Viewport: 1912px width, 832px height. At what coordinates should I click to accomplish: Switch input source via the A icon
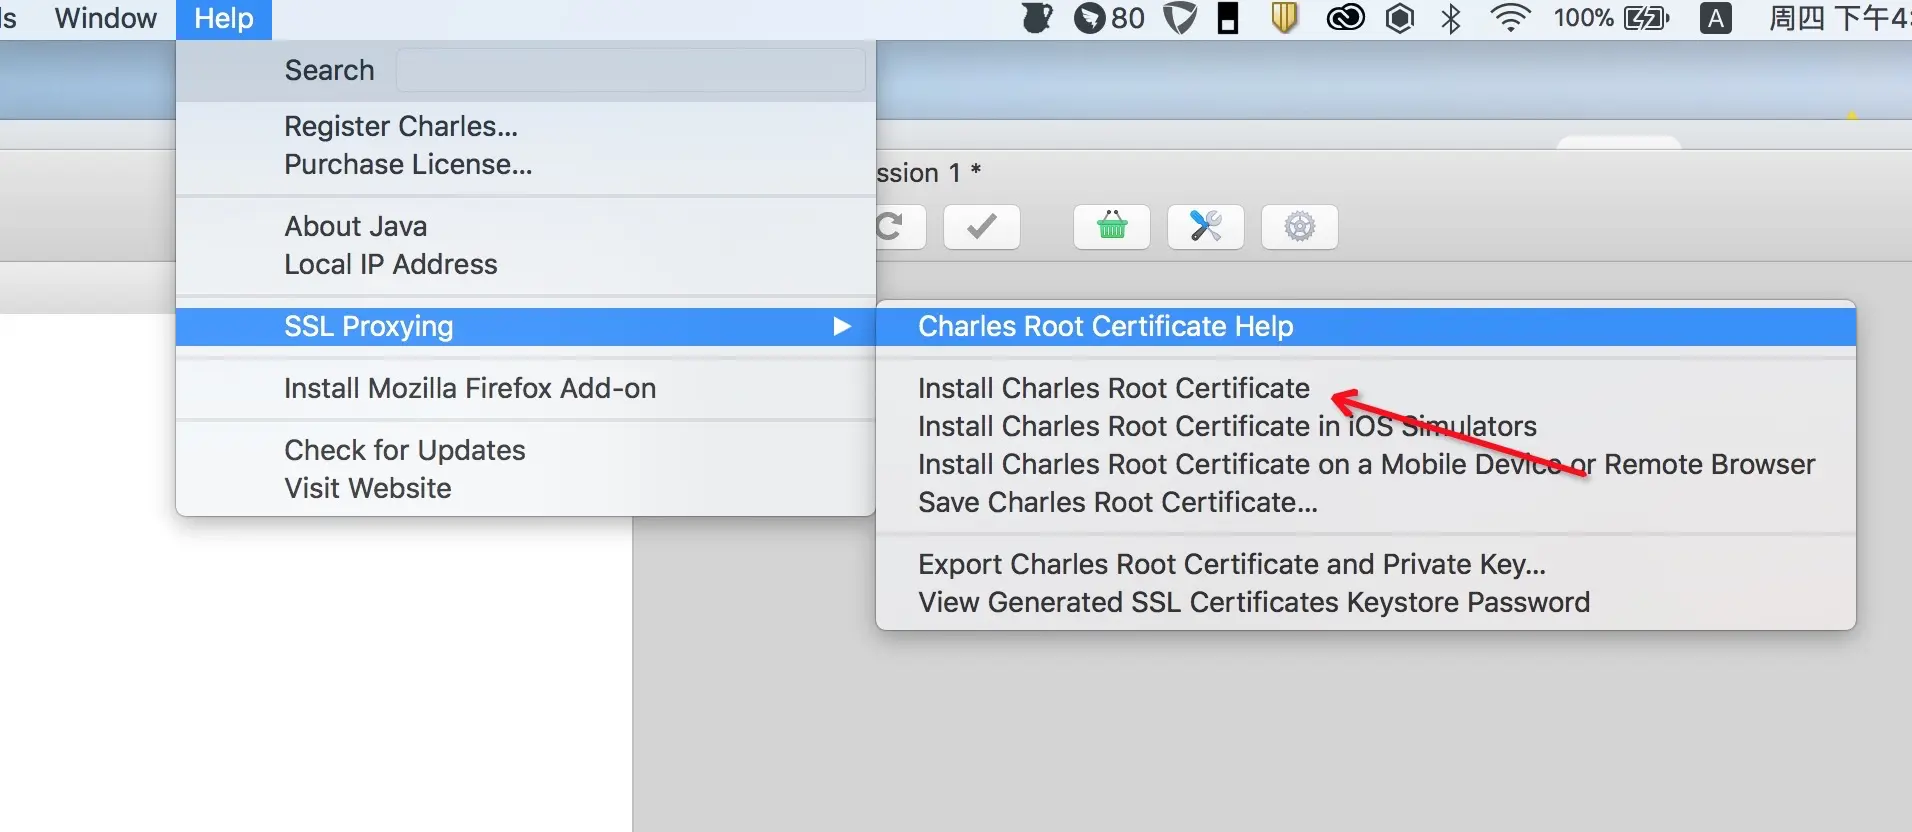pos(1716,18)
